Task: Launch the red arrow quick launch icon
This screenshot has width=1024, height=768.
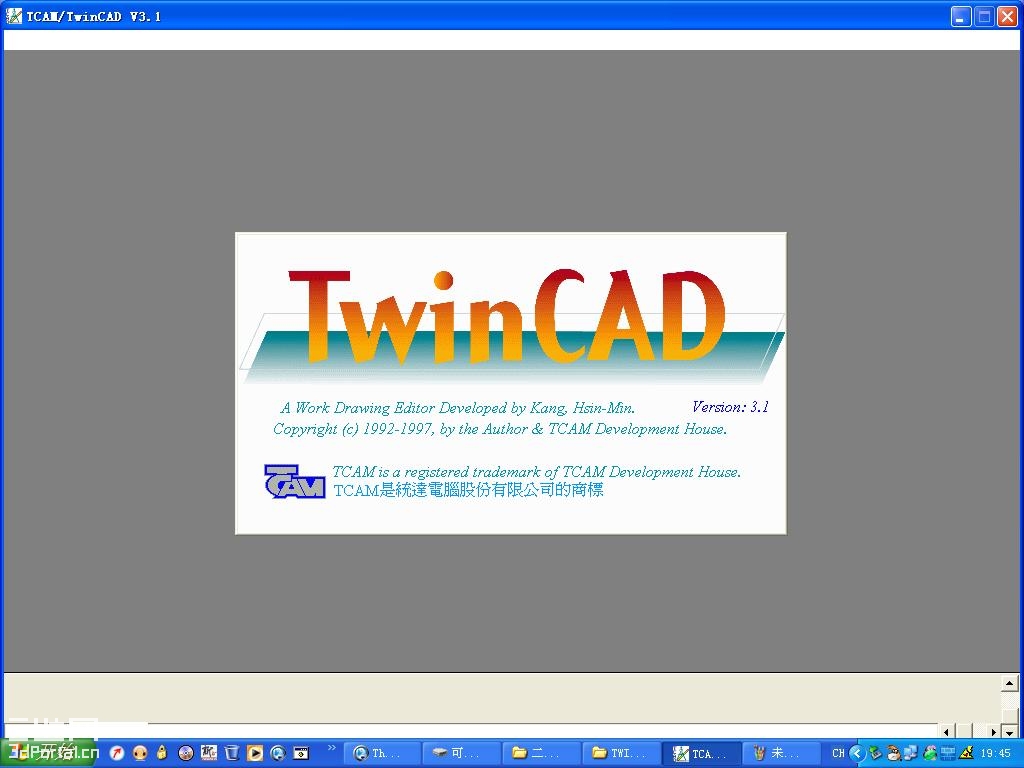Action: (117, 753)
